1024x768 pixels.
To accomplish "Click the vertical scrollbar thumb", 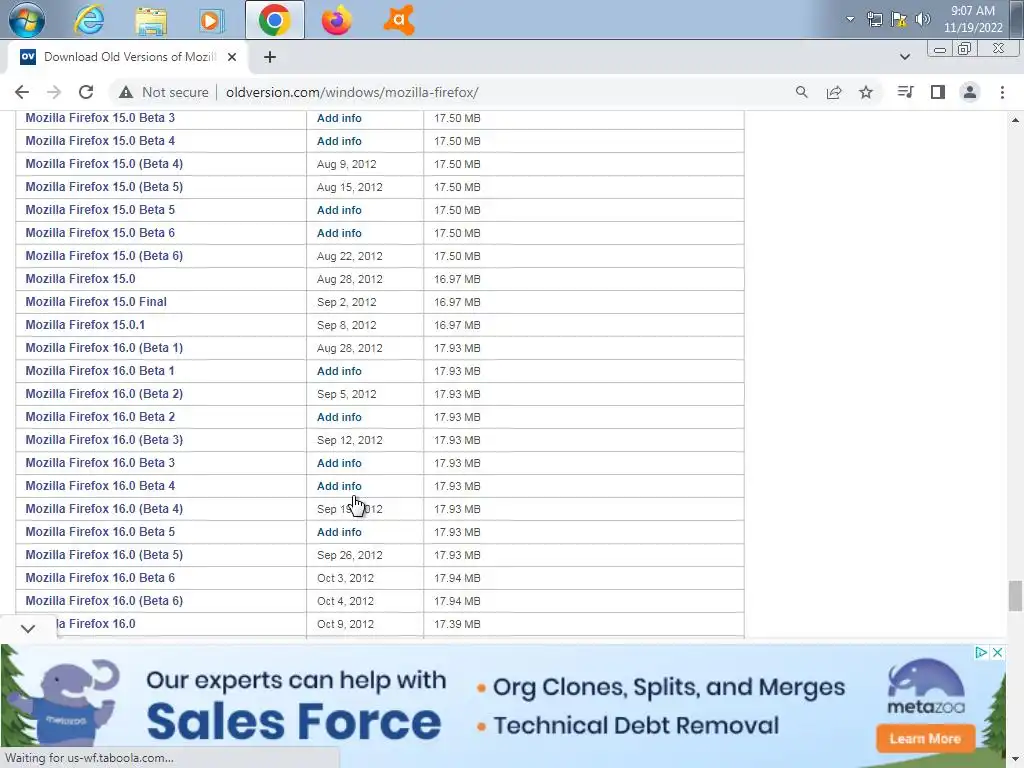I will coord(1014,596).
